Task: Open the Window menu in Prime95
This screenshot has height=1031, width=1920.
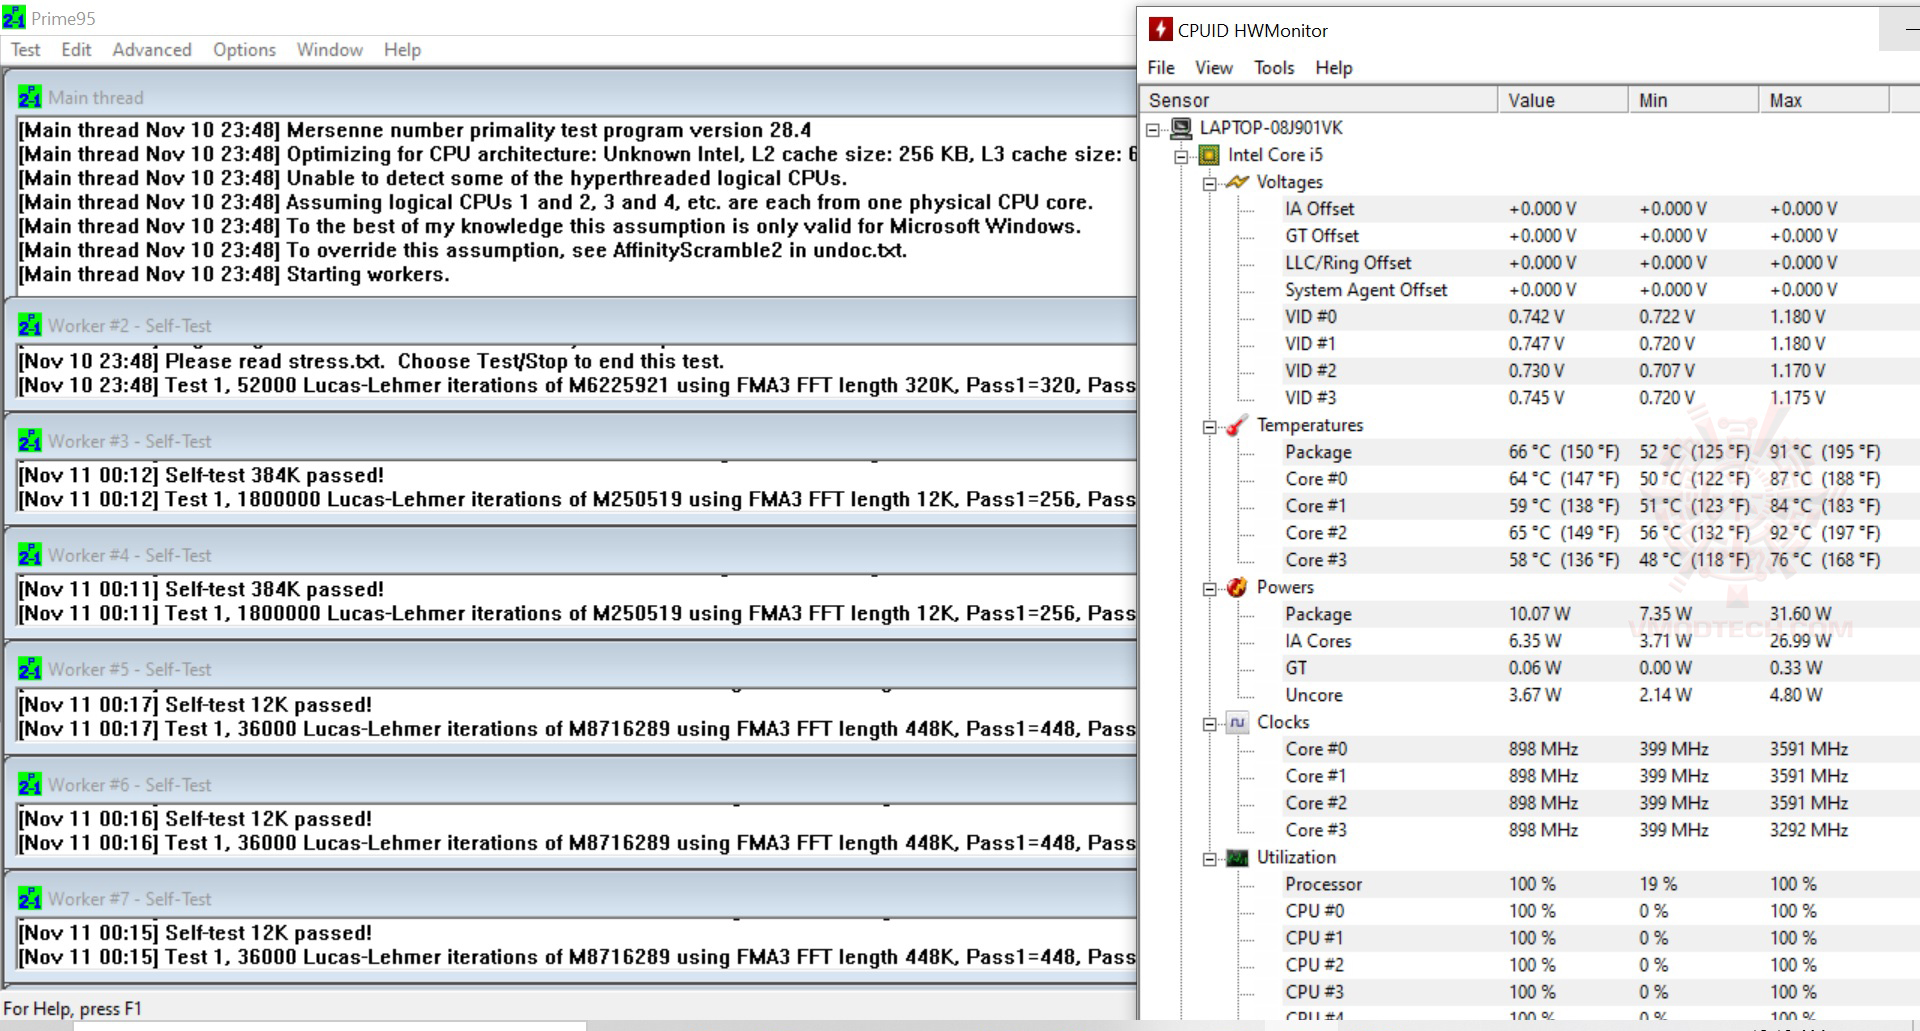Action: 330,50
